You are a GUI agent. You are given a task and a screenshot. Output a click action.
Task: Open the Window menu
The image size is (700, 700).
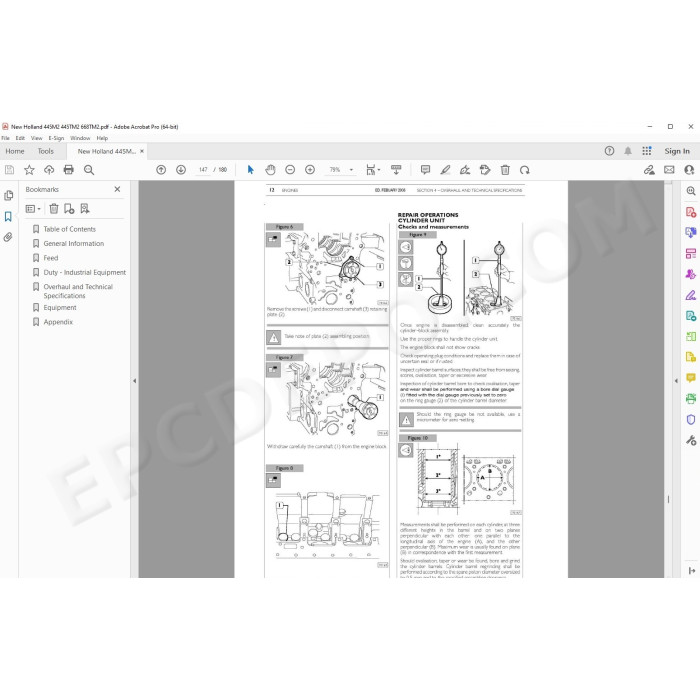click(80, 138)
